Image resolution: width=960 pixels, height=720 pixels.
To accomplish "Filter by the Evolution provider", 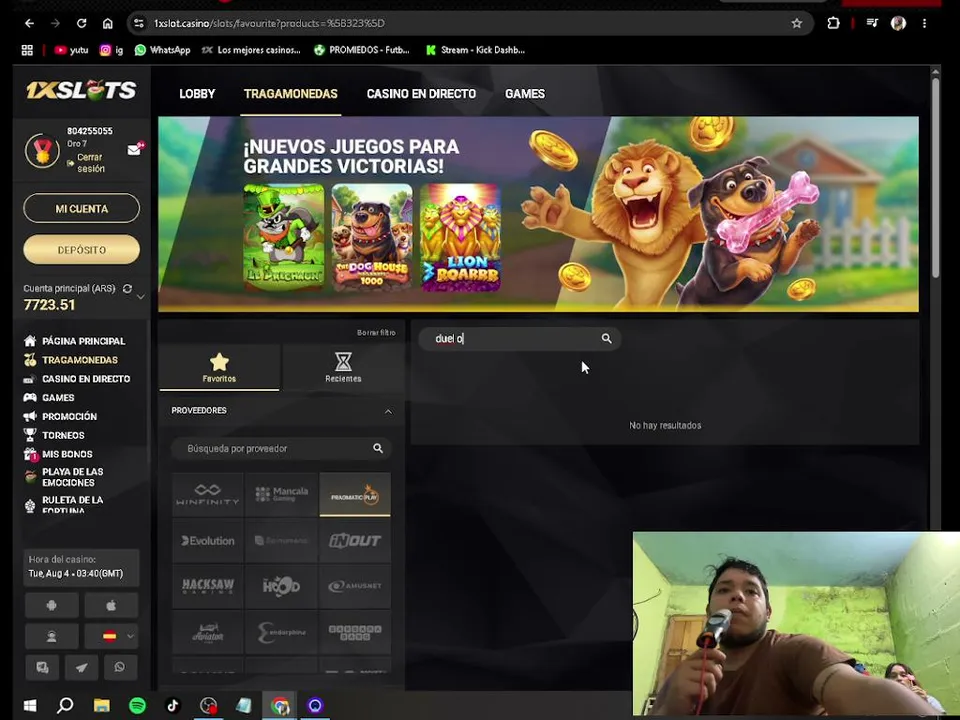I will pyautogui.click(x=208, y=541).
